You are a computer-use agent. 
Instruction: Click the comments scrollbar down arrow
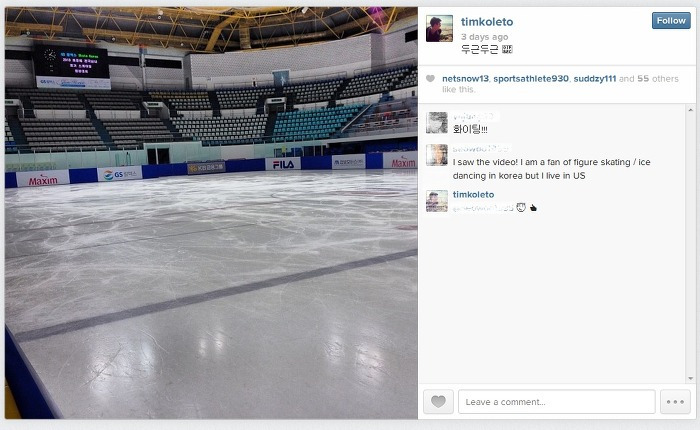point(690,378)
